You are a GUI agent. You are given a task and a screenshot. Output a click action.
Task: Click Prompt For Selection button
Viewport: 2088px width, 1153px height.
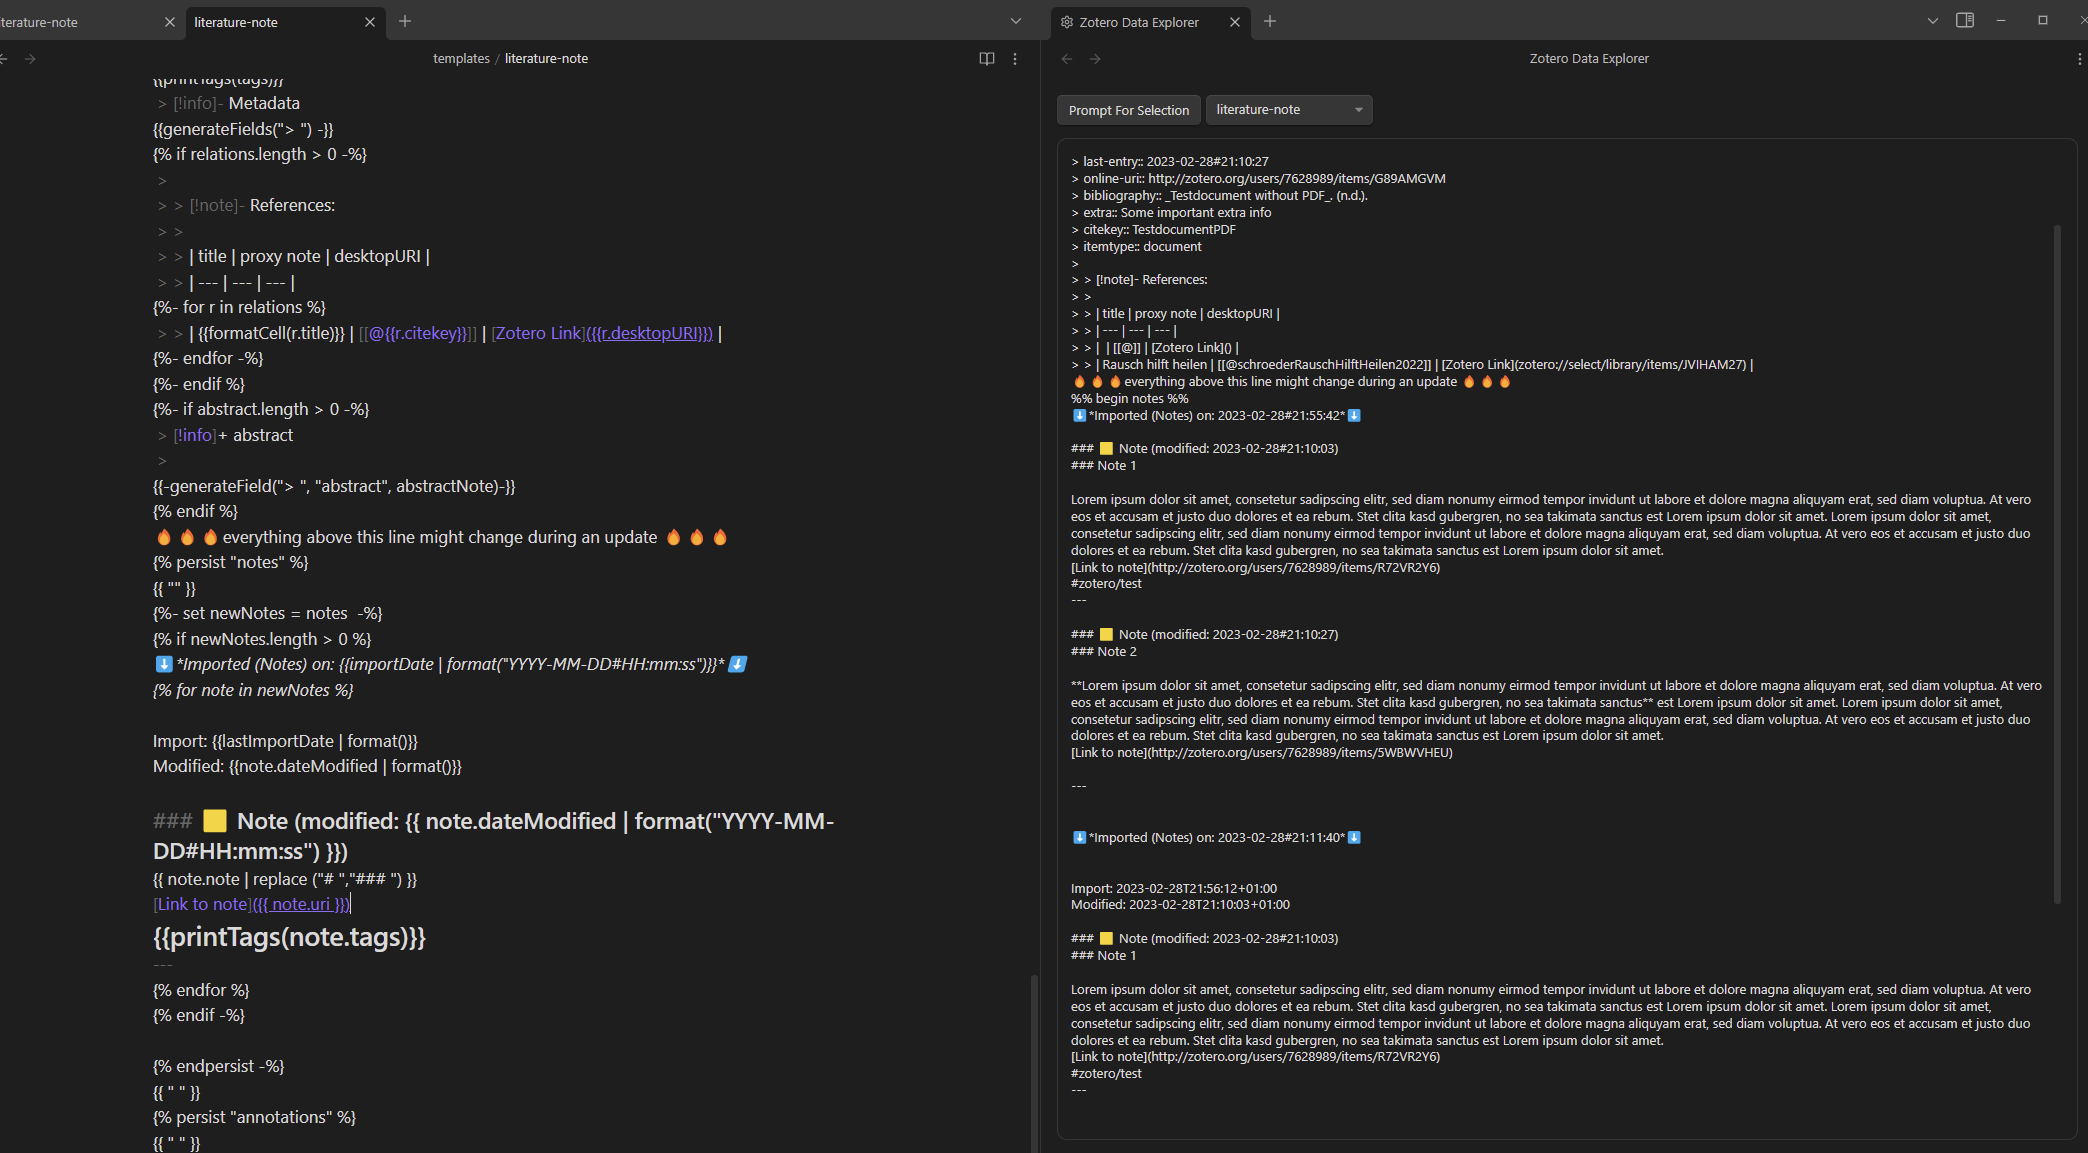[x=1128, y=110]
